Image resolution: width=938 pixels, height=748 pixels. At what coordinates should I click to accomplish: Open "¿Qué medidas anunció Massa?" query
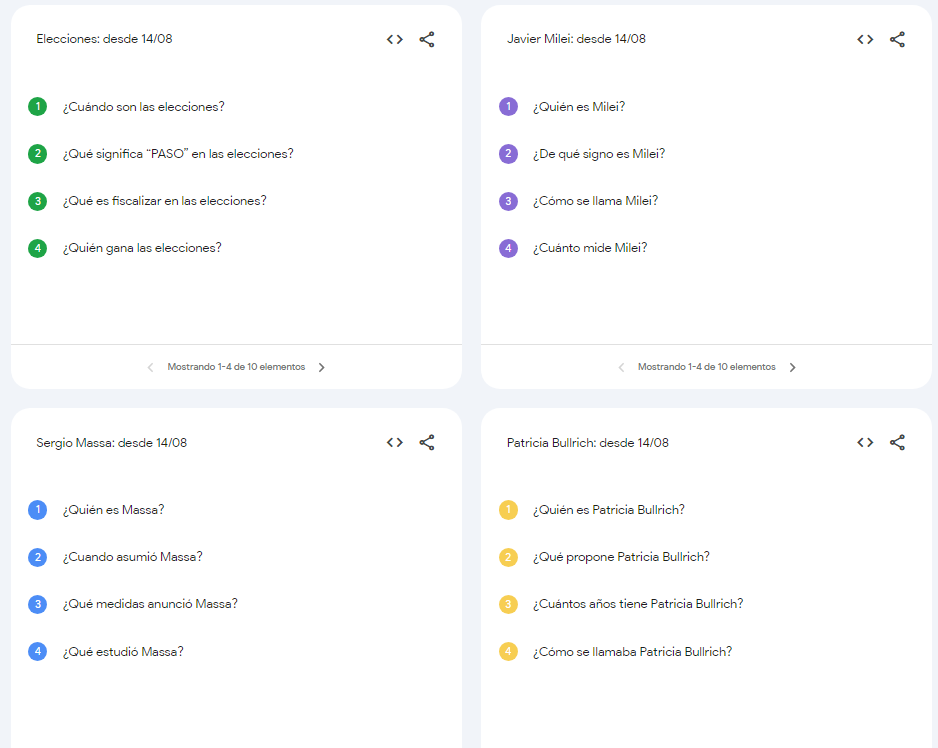tap(150, 604)
